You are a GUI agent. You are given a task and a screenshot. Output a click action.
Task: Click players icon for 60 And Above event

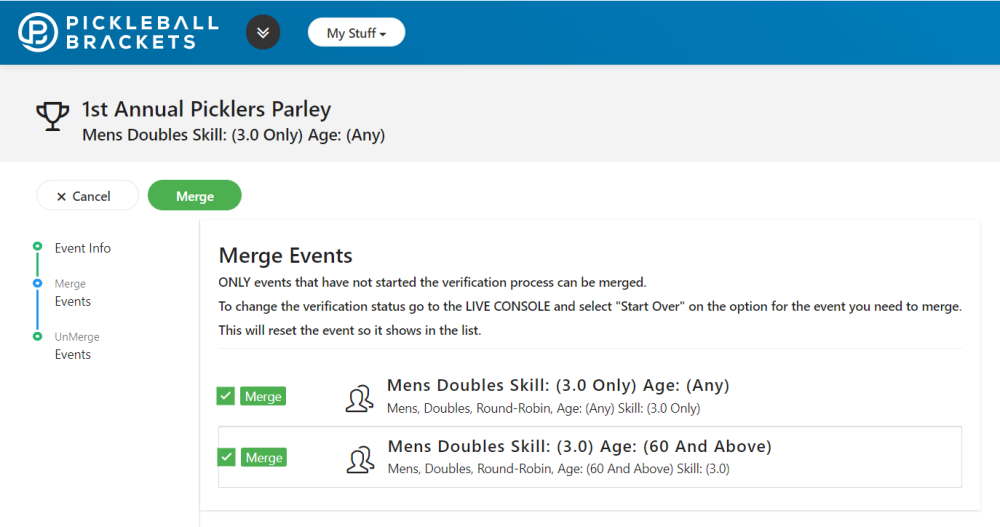(x=359, y=458)
